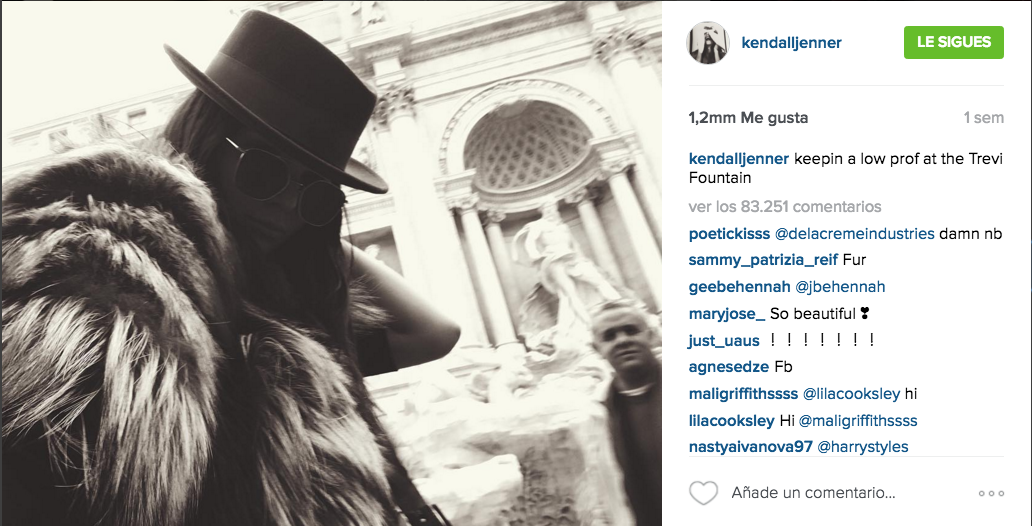Click the Añade un comentario input field
This screenshot has height=526, width=1032.
point(813,492)
